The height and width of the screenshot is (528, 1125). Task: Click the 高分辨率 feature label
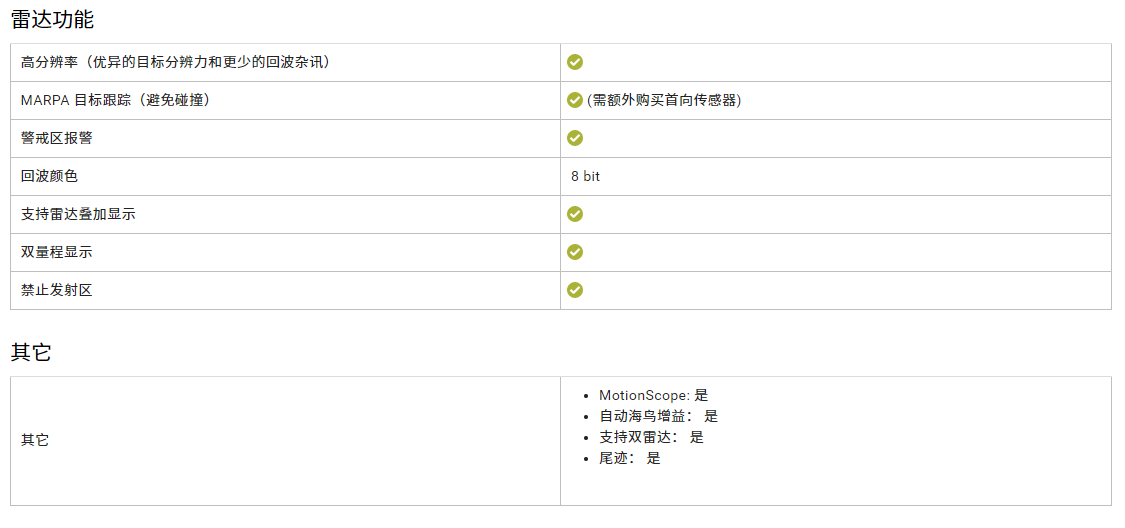pos(175,62)
